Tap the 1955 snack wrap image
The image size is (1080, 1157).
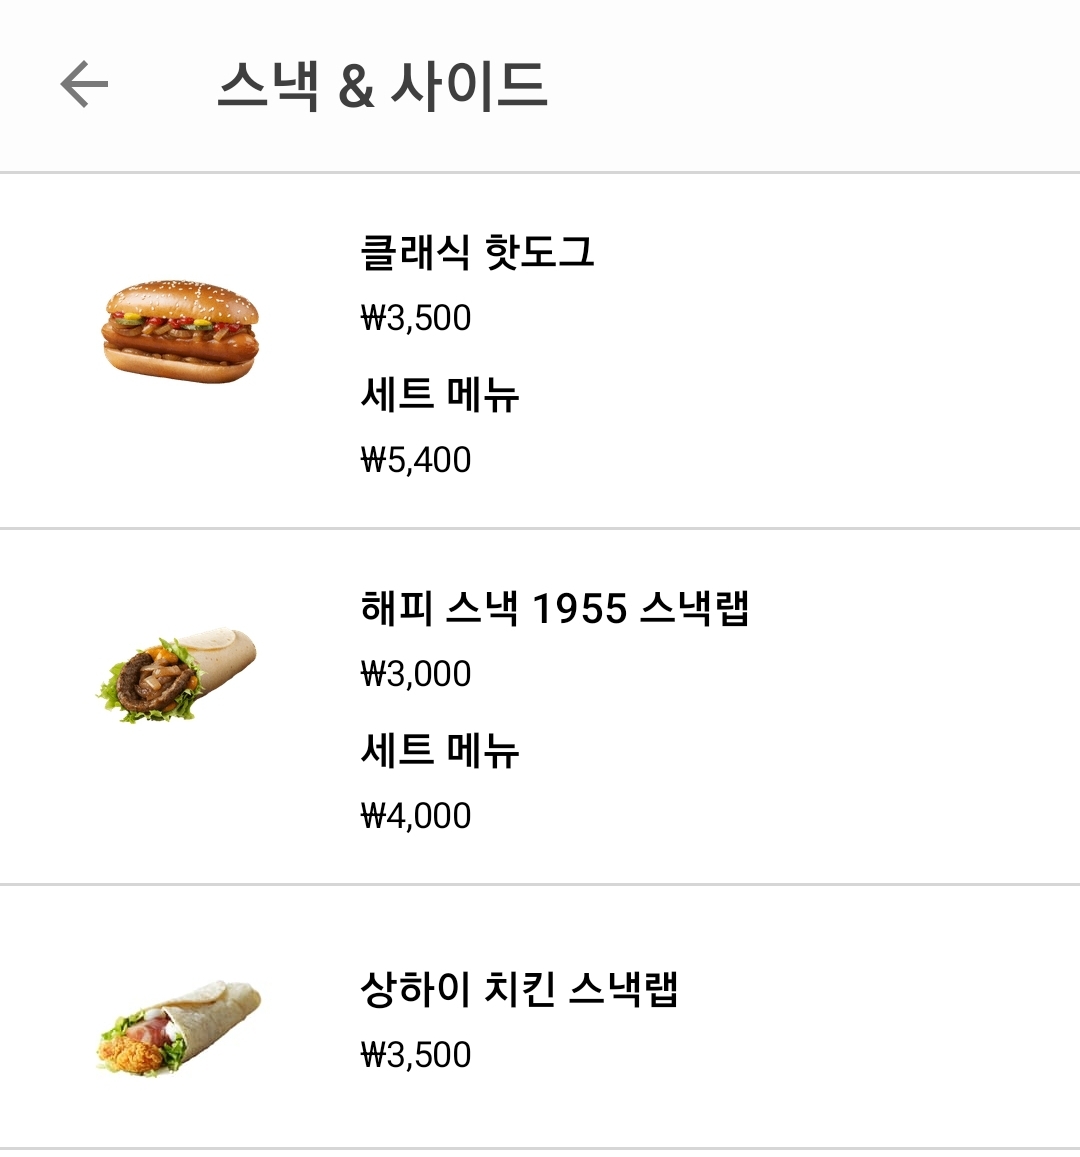point(177,675)
